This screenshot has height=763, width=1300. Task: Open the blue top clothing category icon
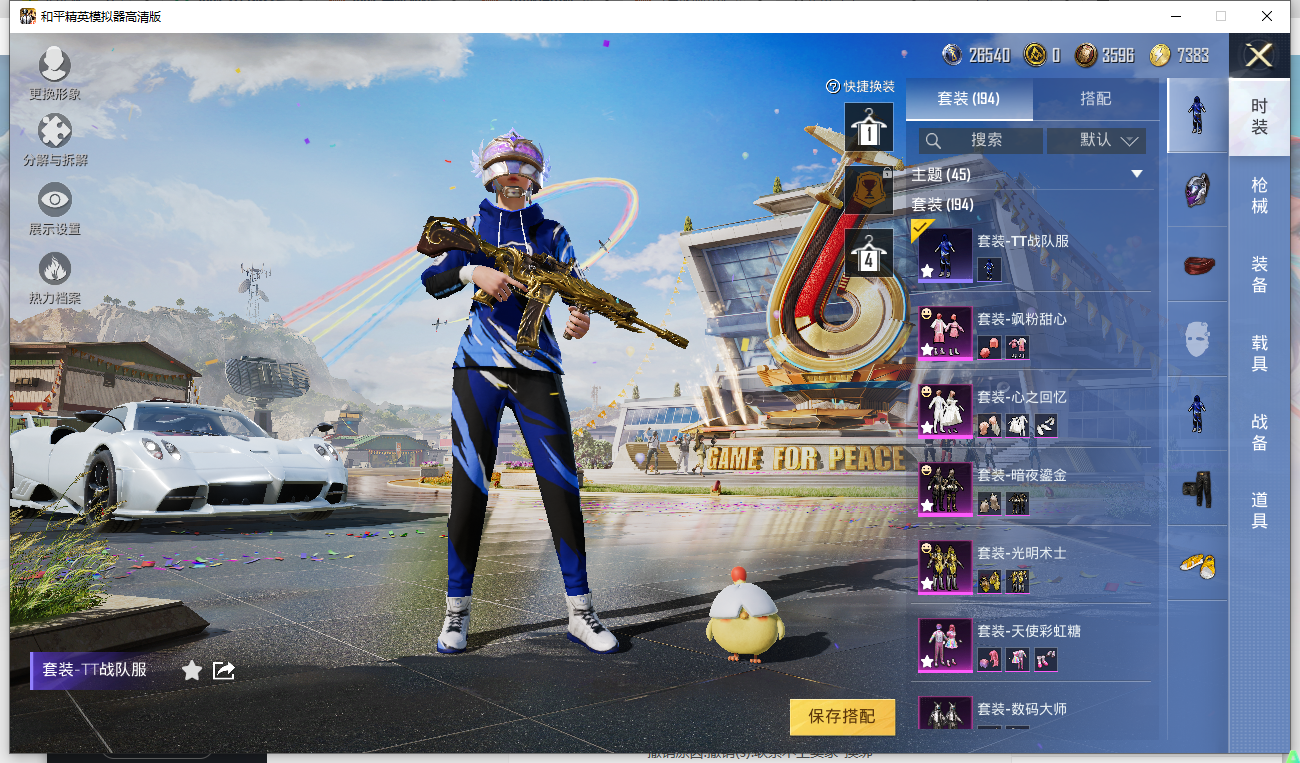point(1197,414)
